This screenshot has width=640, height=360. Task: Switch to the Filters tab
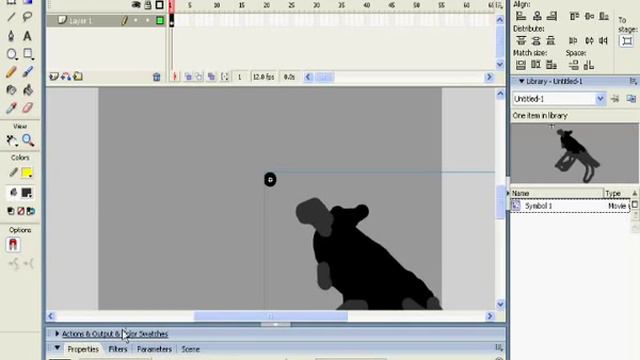118,349
